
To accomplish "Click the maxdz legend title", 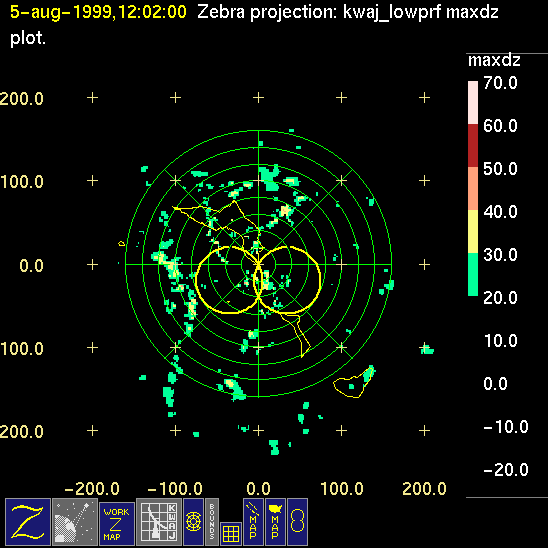I will (494, 60).
